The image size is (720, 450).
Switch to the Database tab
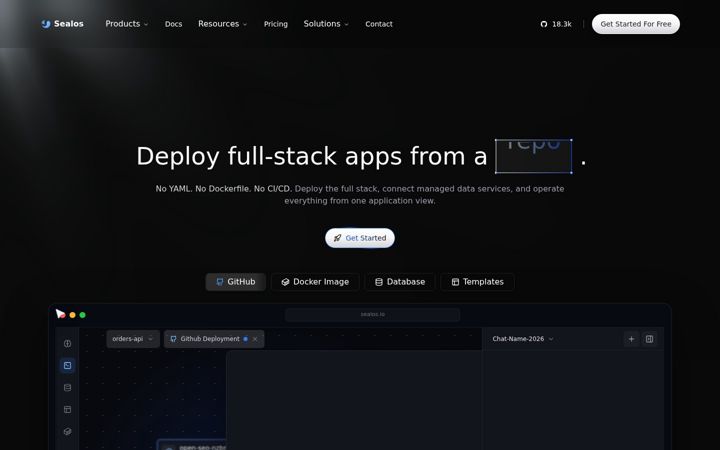(x=400, y=282)
